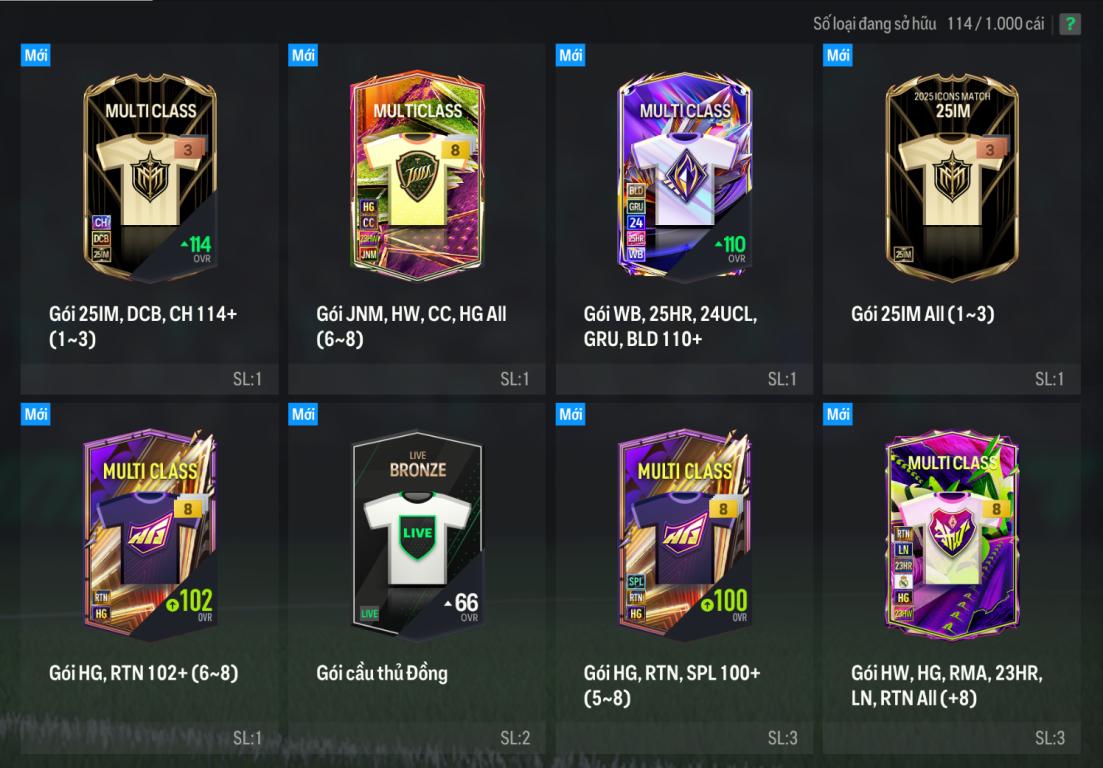Click the Mới badge on the Bronze pack

pyautogui.click(x=303, y=414)
